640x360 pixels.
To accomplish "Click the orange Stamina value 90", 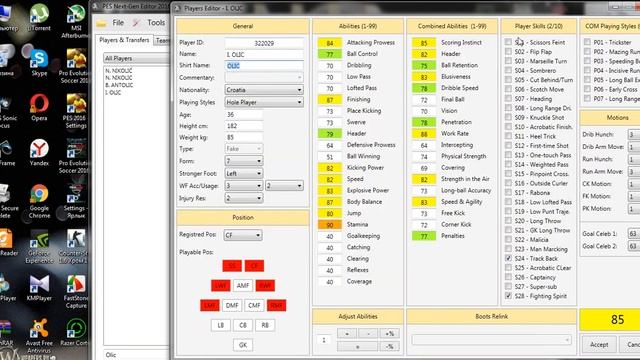I will pyautogui.click(x=330, y=224).
